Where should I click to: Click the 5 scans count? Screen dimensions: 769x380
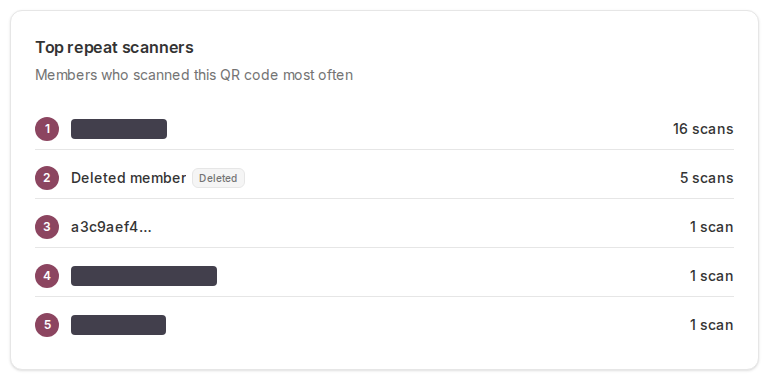[707, 178]
